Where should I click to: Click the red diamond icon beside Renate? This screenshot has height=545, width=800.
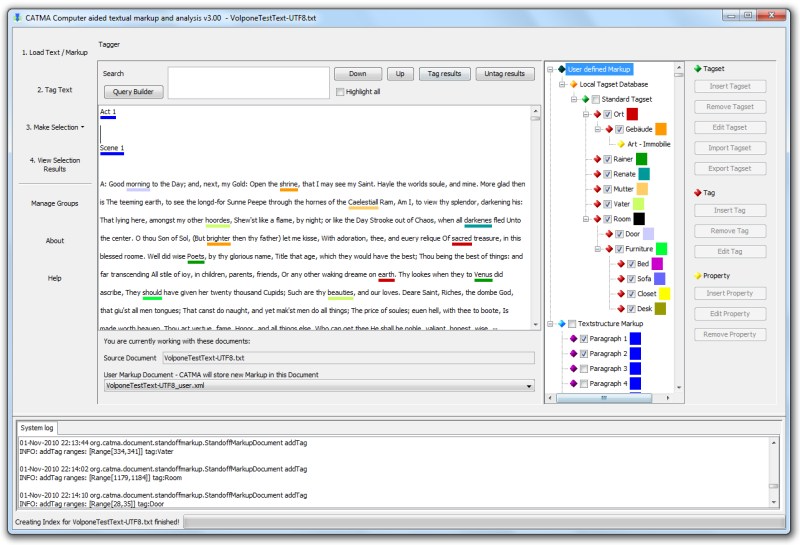pos(597,174)
